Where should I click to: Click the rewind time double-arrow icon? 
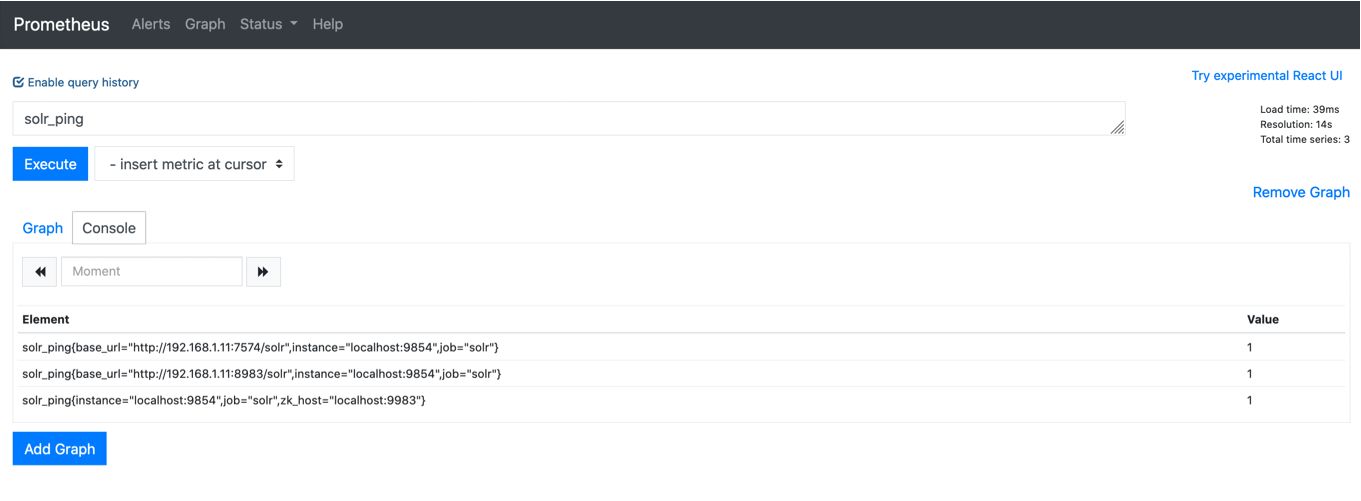pyautogui.click(x=40, y=272)
